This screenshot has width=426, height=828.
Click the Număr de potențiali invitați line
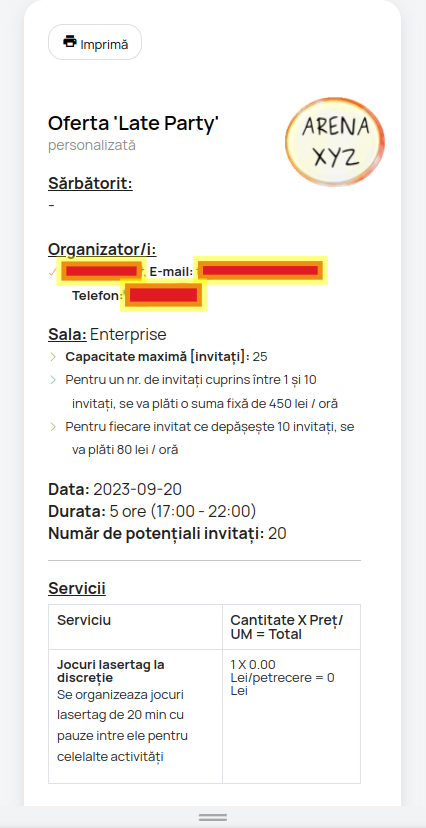pos(167,534)
